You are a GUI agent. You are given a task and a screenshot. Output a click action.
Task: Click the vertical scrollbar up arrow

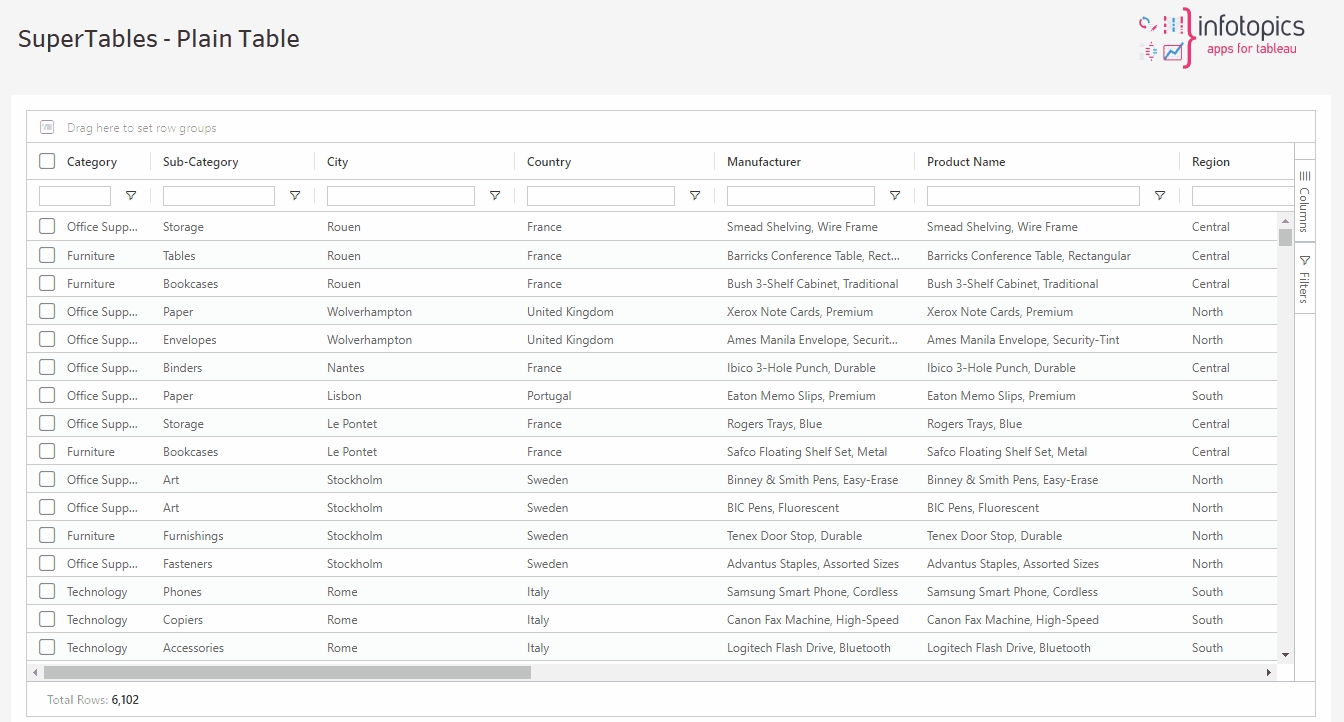tap(1285, 220)
